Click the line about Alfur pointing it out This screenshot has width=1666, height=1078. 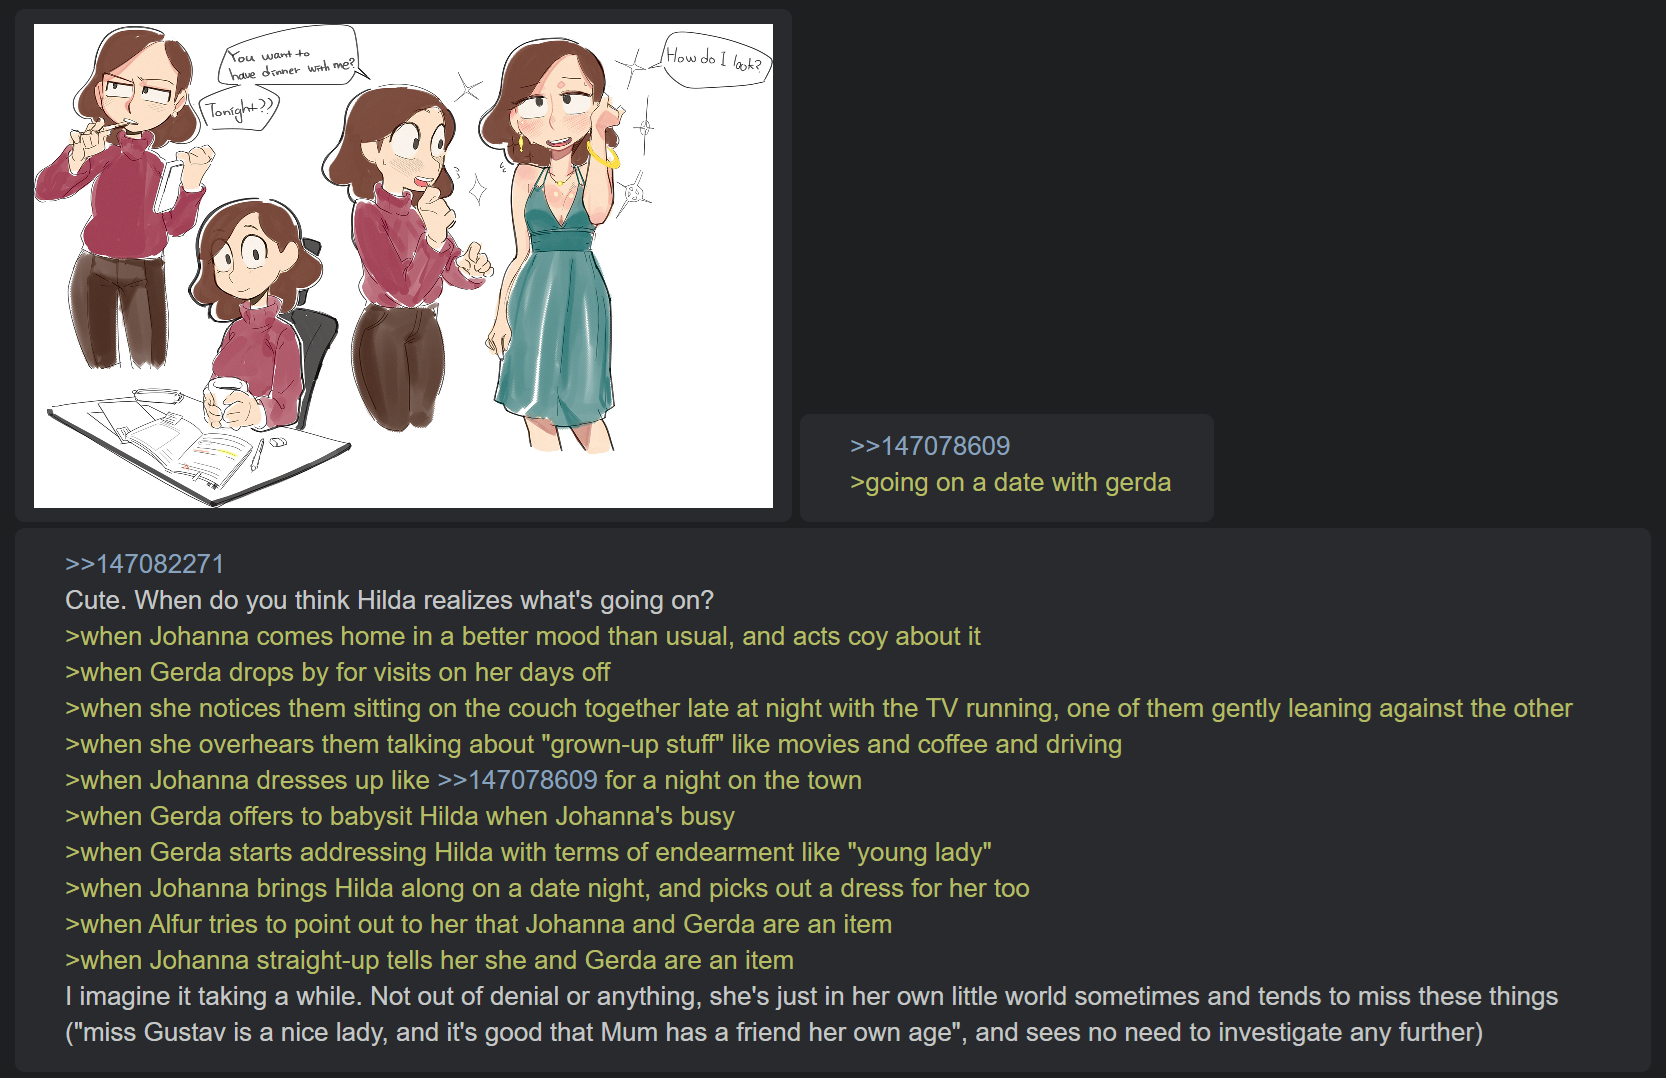(478, 924)
